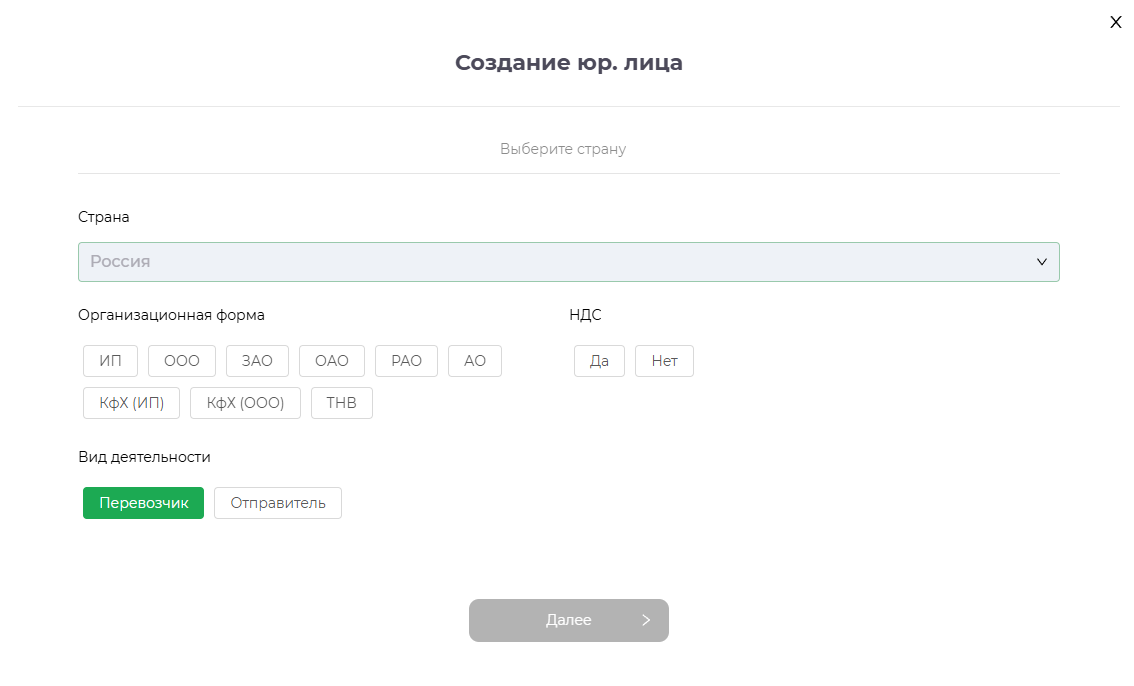
Task: Select КфХ (ООО) organizational form
Action: pyautogui.click(x=245, y=403)
